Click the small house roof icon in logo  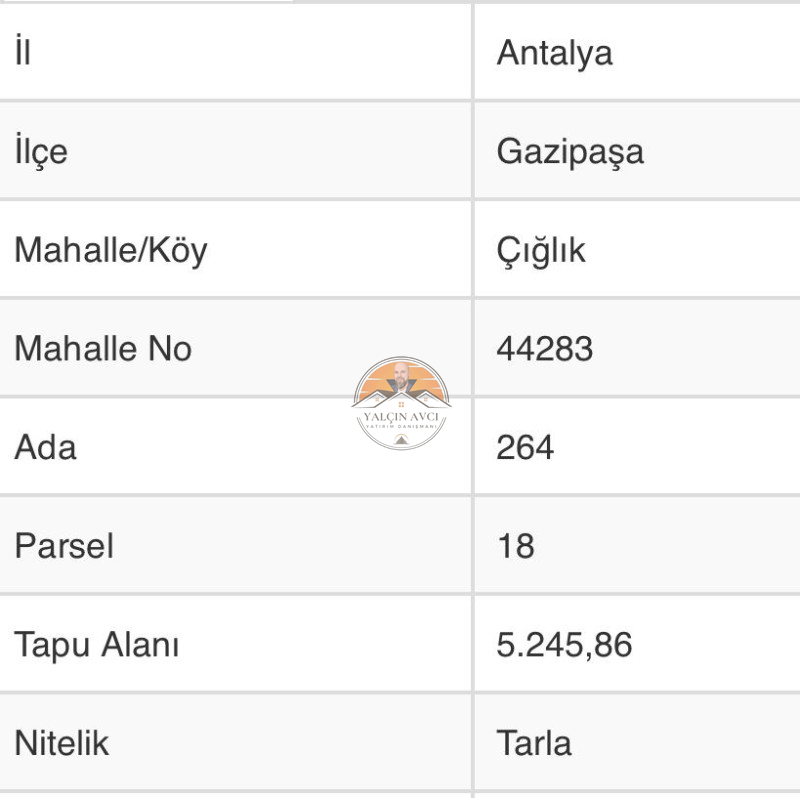[x=401, y=439]
